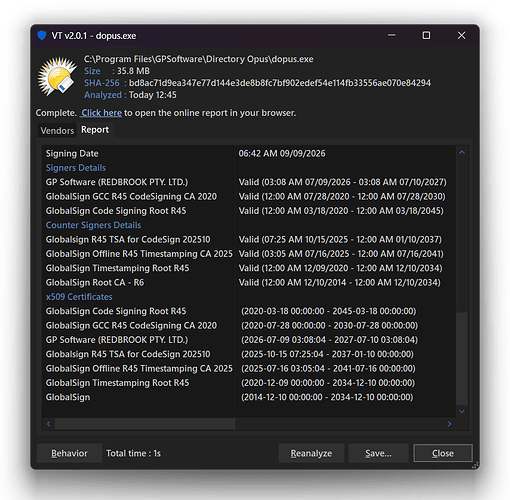Minimize the VT window

(392, 35)
